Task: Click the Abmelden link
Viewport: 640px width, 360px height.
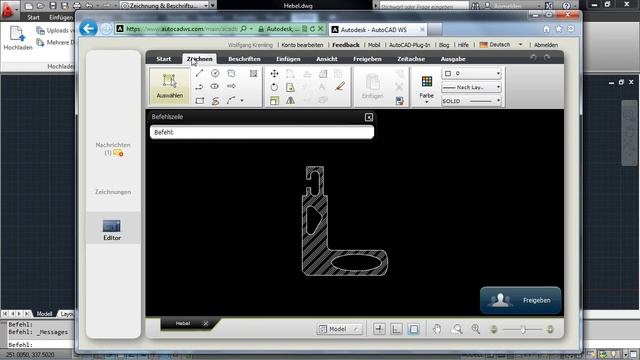Action: tap(546, 45)
